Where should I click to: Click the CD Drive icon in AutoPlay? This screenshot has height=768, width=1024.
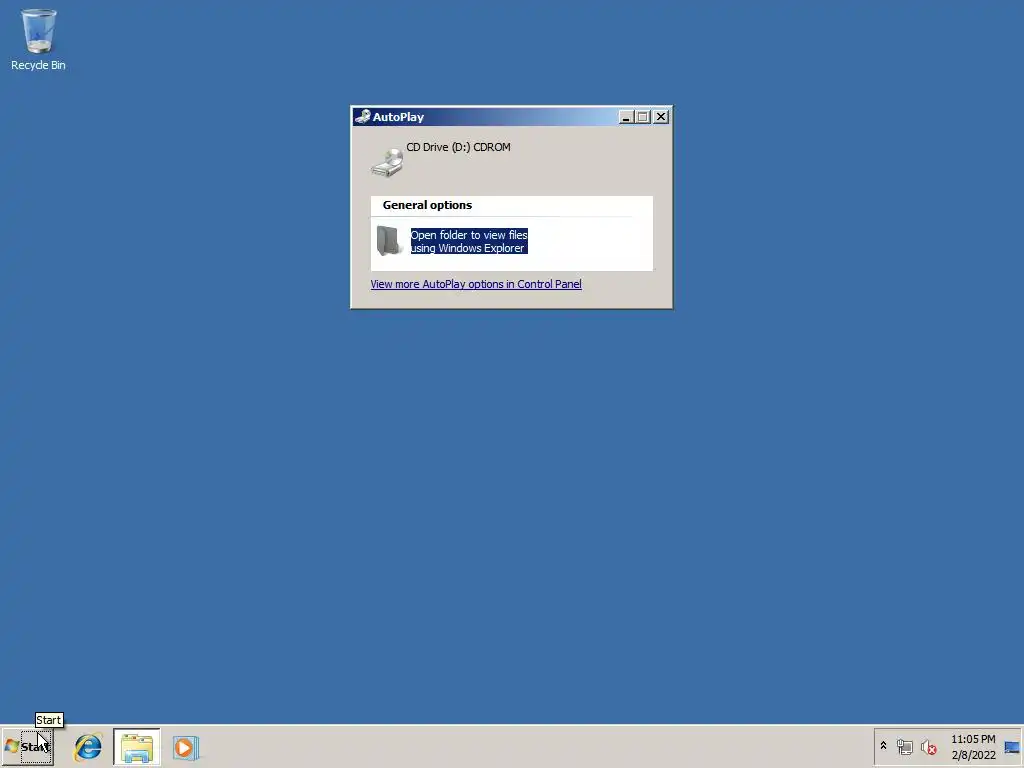pyautogui.click(x=387, y=162)
